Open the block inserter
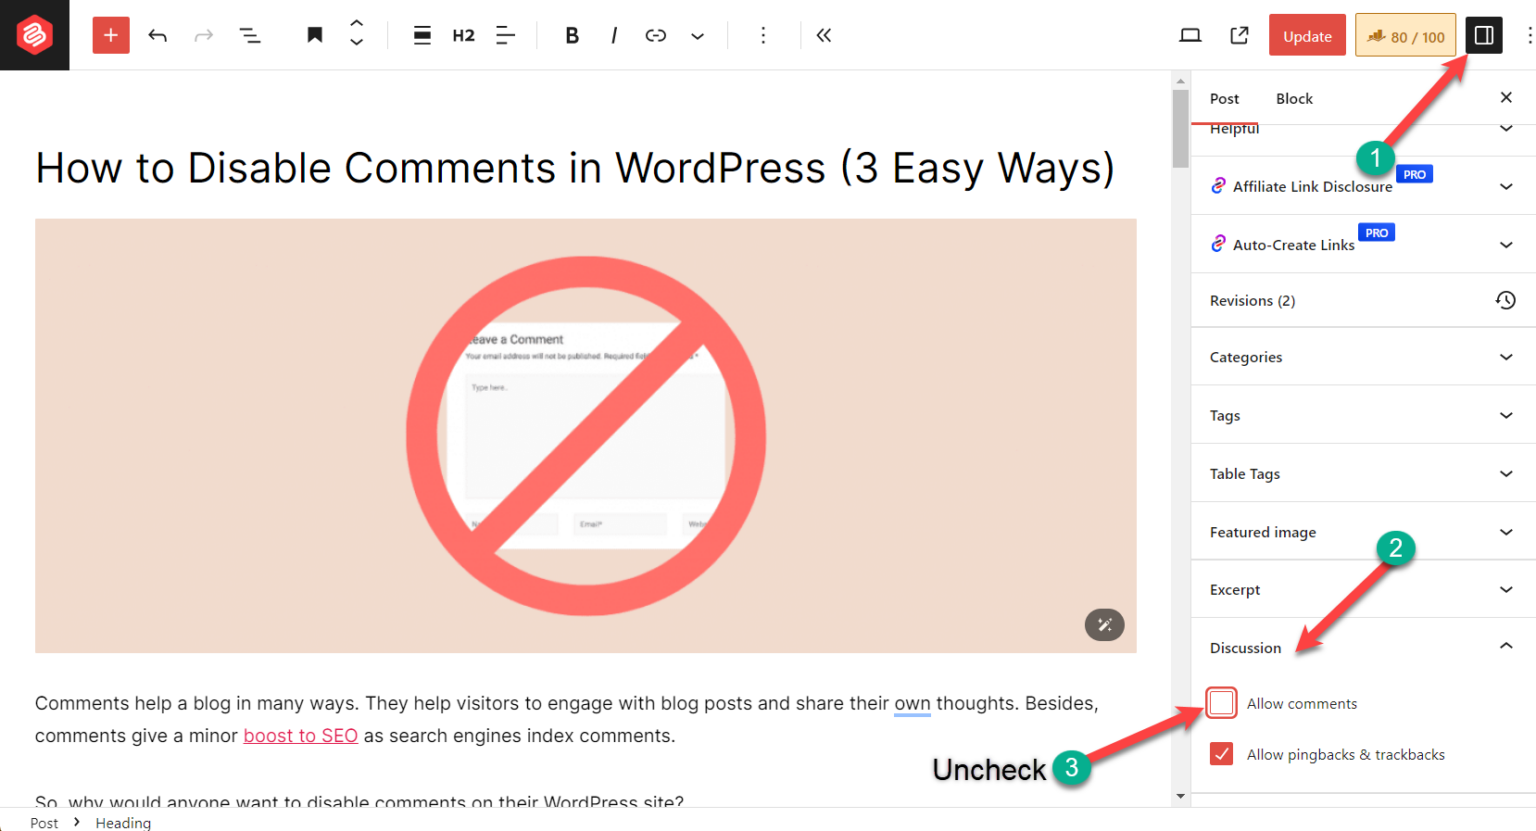The height and width of the screenshot is (831, 1536). click(x=110, y=34)
